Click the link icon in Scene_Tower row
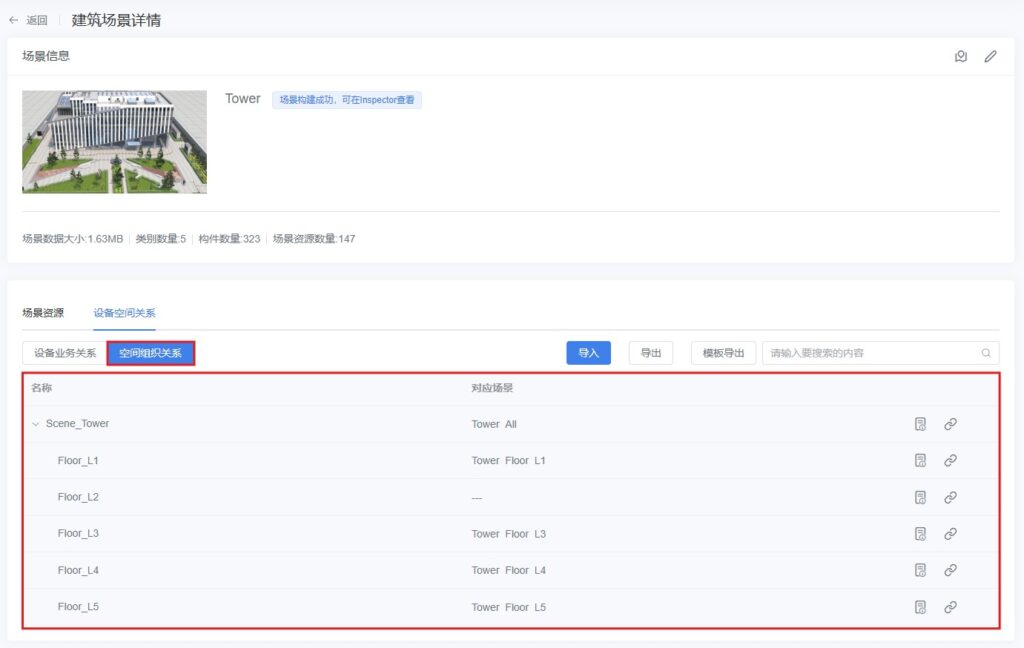 pyautogui.click(x=950, y=424)
